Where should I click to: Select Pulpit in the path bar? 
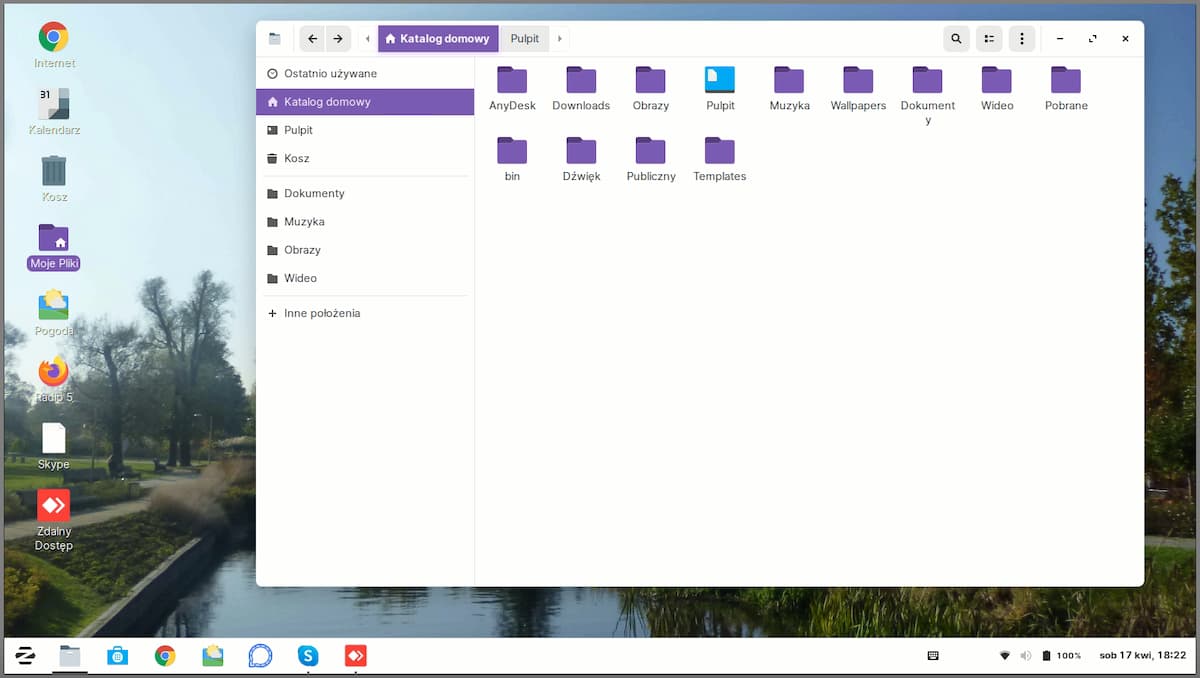[x=525, y=39]
